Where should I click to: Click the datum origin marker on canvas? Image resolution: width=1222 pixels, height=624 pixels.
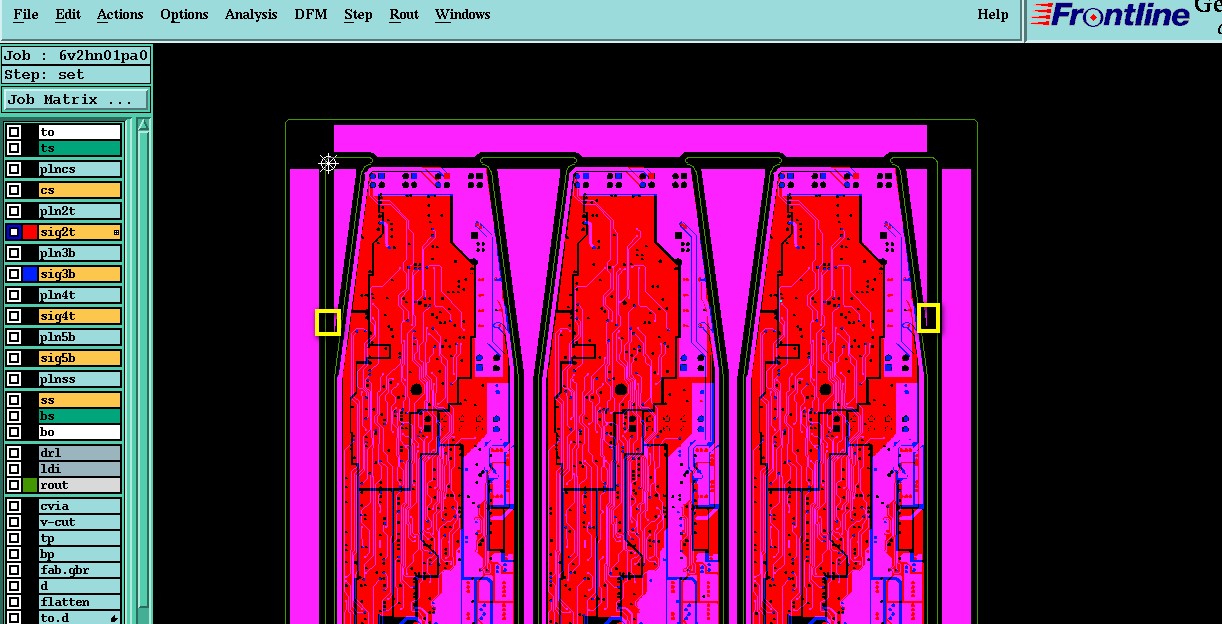[x=328, y=163]
